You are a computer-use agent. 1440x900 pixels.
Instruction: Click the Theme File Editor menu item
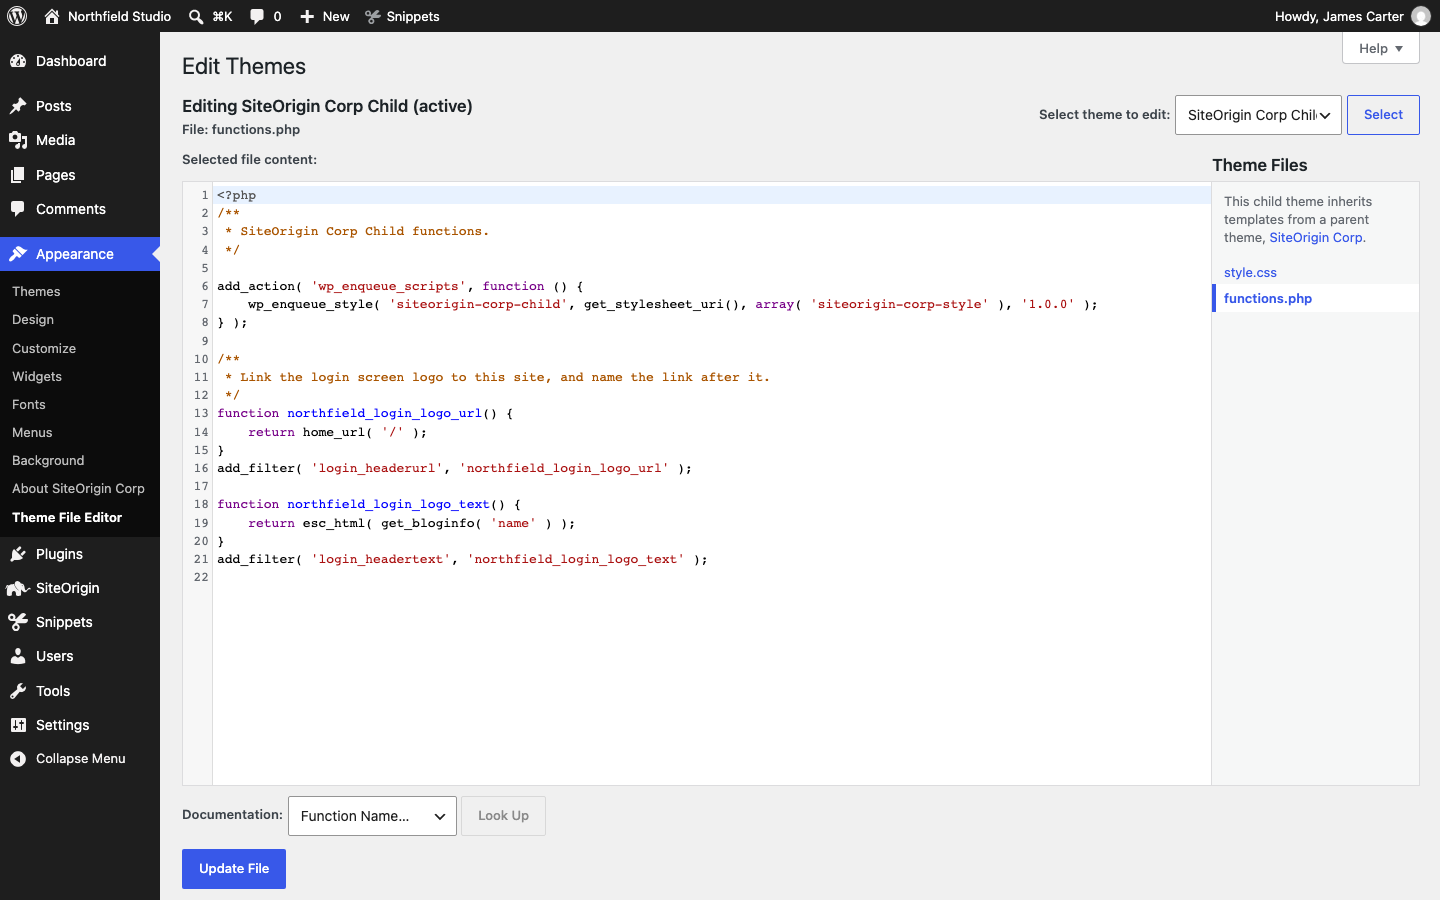click(x=67, y=517)
